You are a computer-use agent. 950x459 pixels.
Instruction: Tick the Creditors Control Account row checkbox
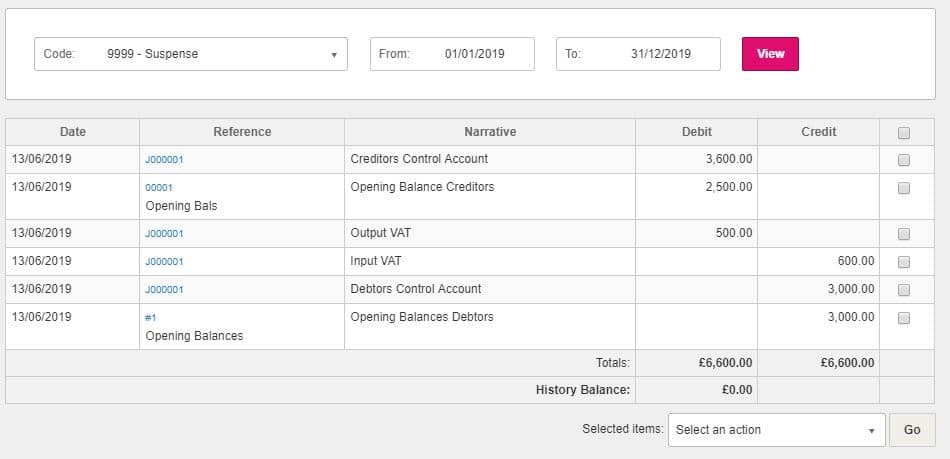tap(904, 160)
